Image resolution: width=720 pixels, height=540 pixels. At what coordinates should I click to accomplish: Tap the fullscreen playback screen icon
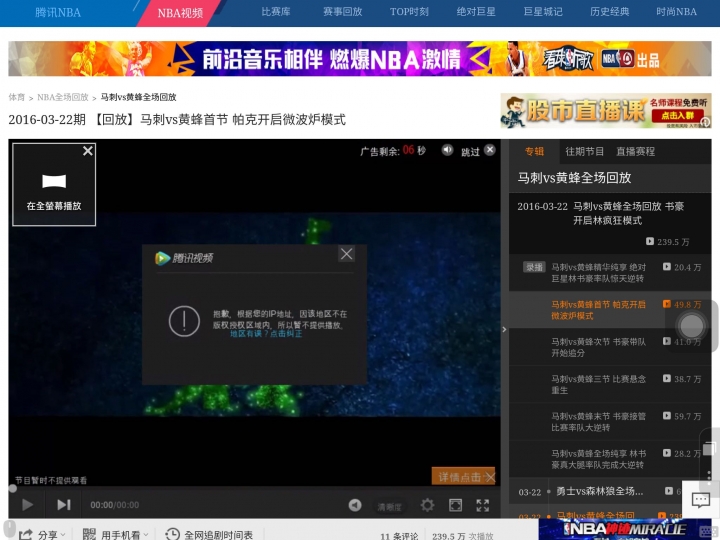54,181
